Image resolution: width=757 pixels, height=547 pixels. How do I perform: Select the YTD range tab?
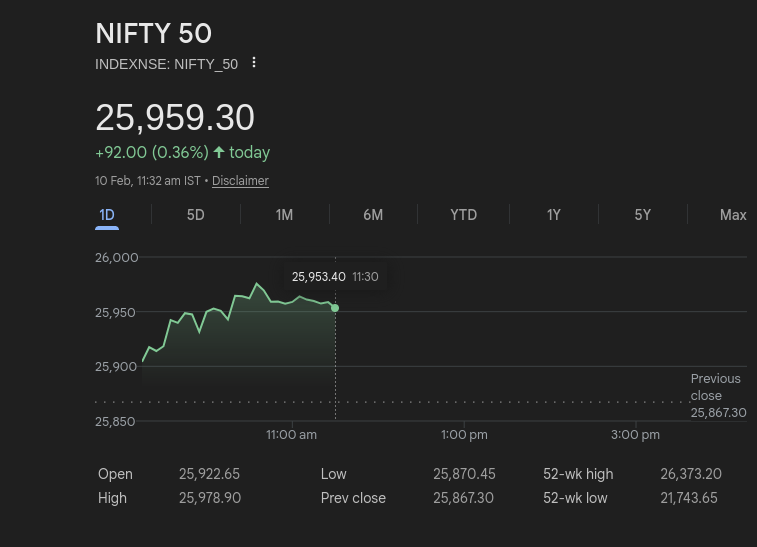click(463, 215)
